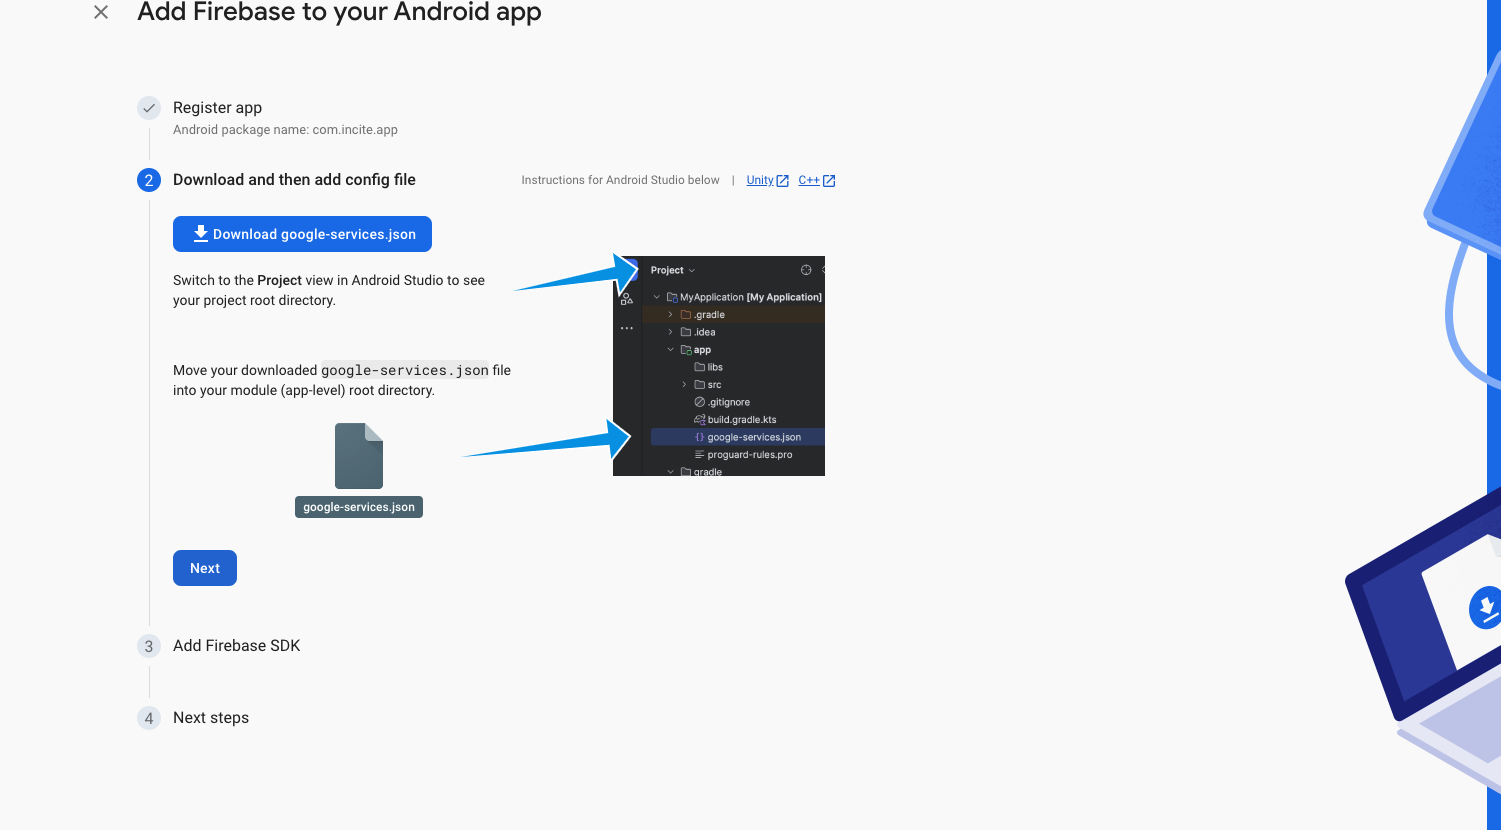This screenshot has height=830, width=1501.
Task: Click the step 4 number circle
Action: point(149,718)
